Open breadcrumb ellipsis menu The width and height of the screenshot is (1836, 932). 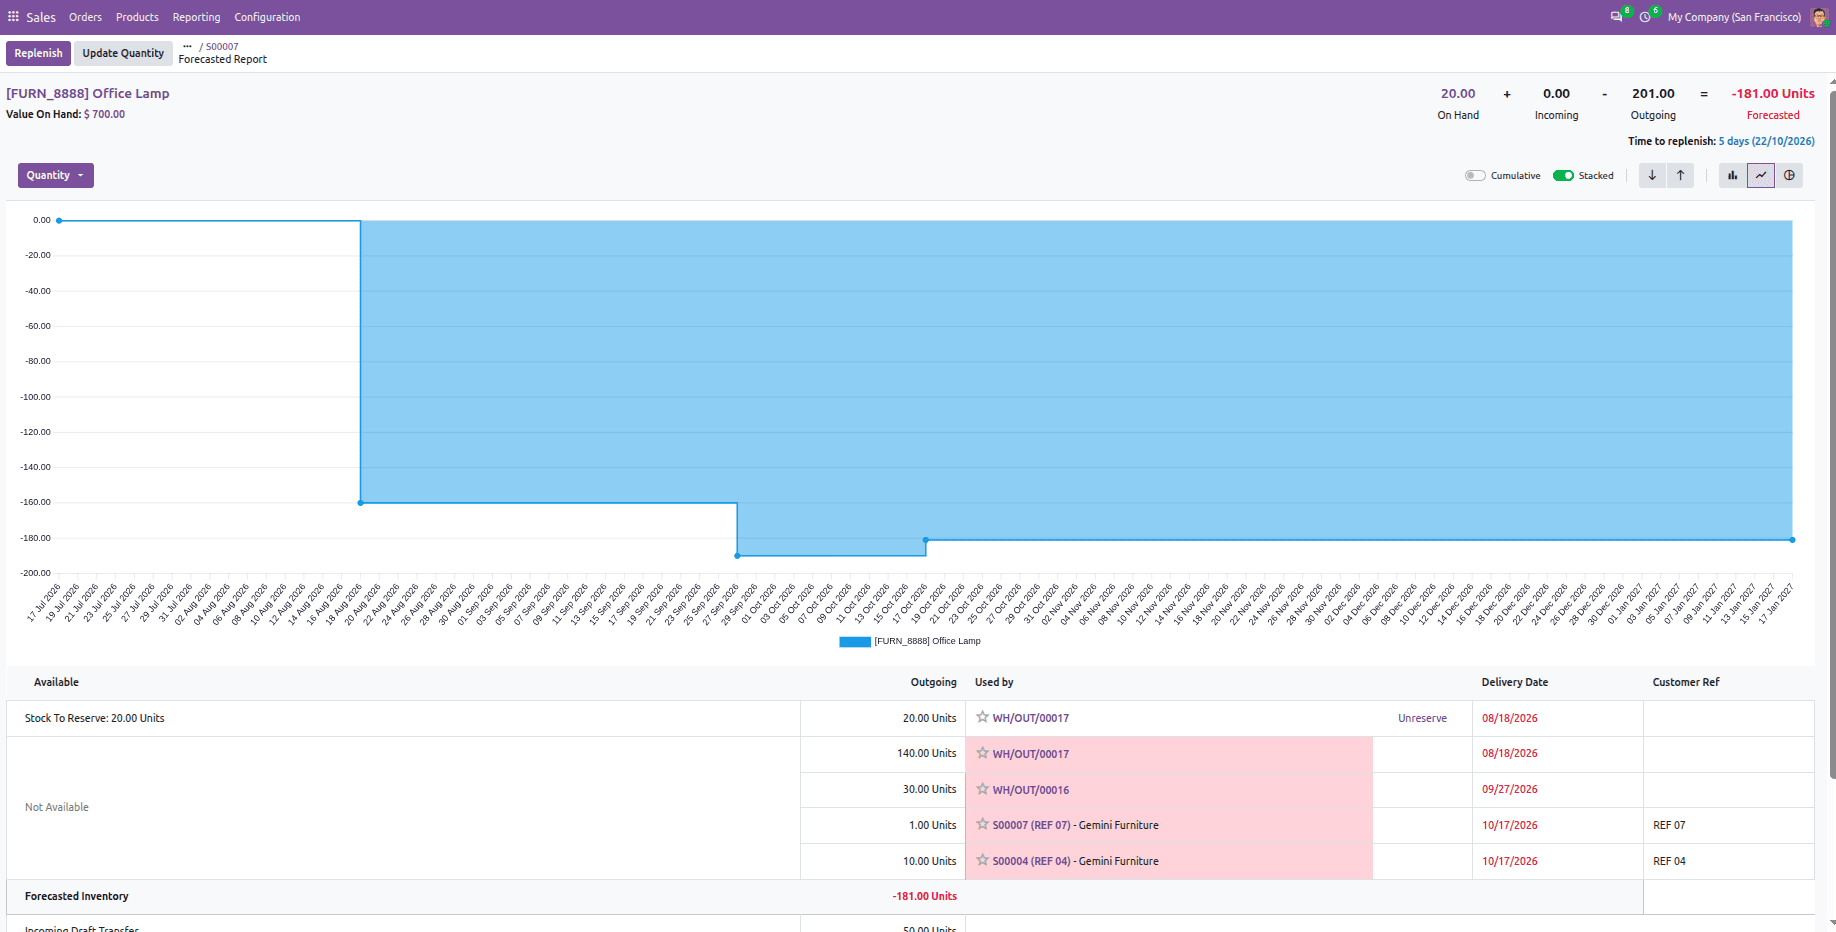pyautogui.click(x=187, y=46)
